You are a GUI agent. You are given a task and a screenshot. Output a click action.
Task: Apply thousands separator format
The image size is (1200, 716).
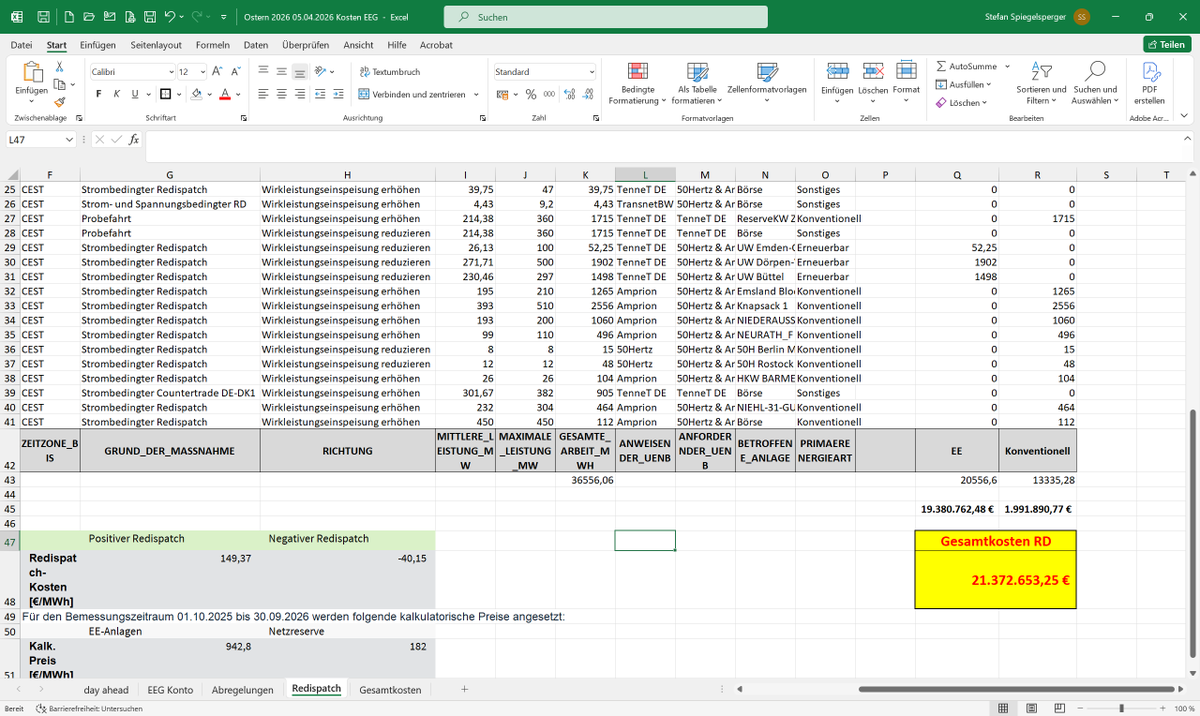(x=549, y=94)
